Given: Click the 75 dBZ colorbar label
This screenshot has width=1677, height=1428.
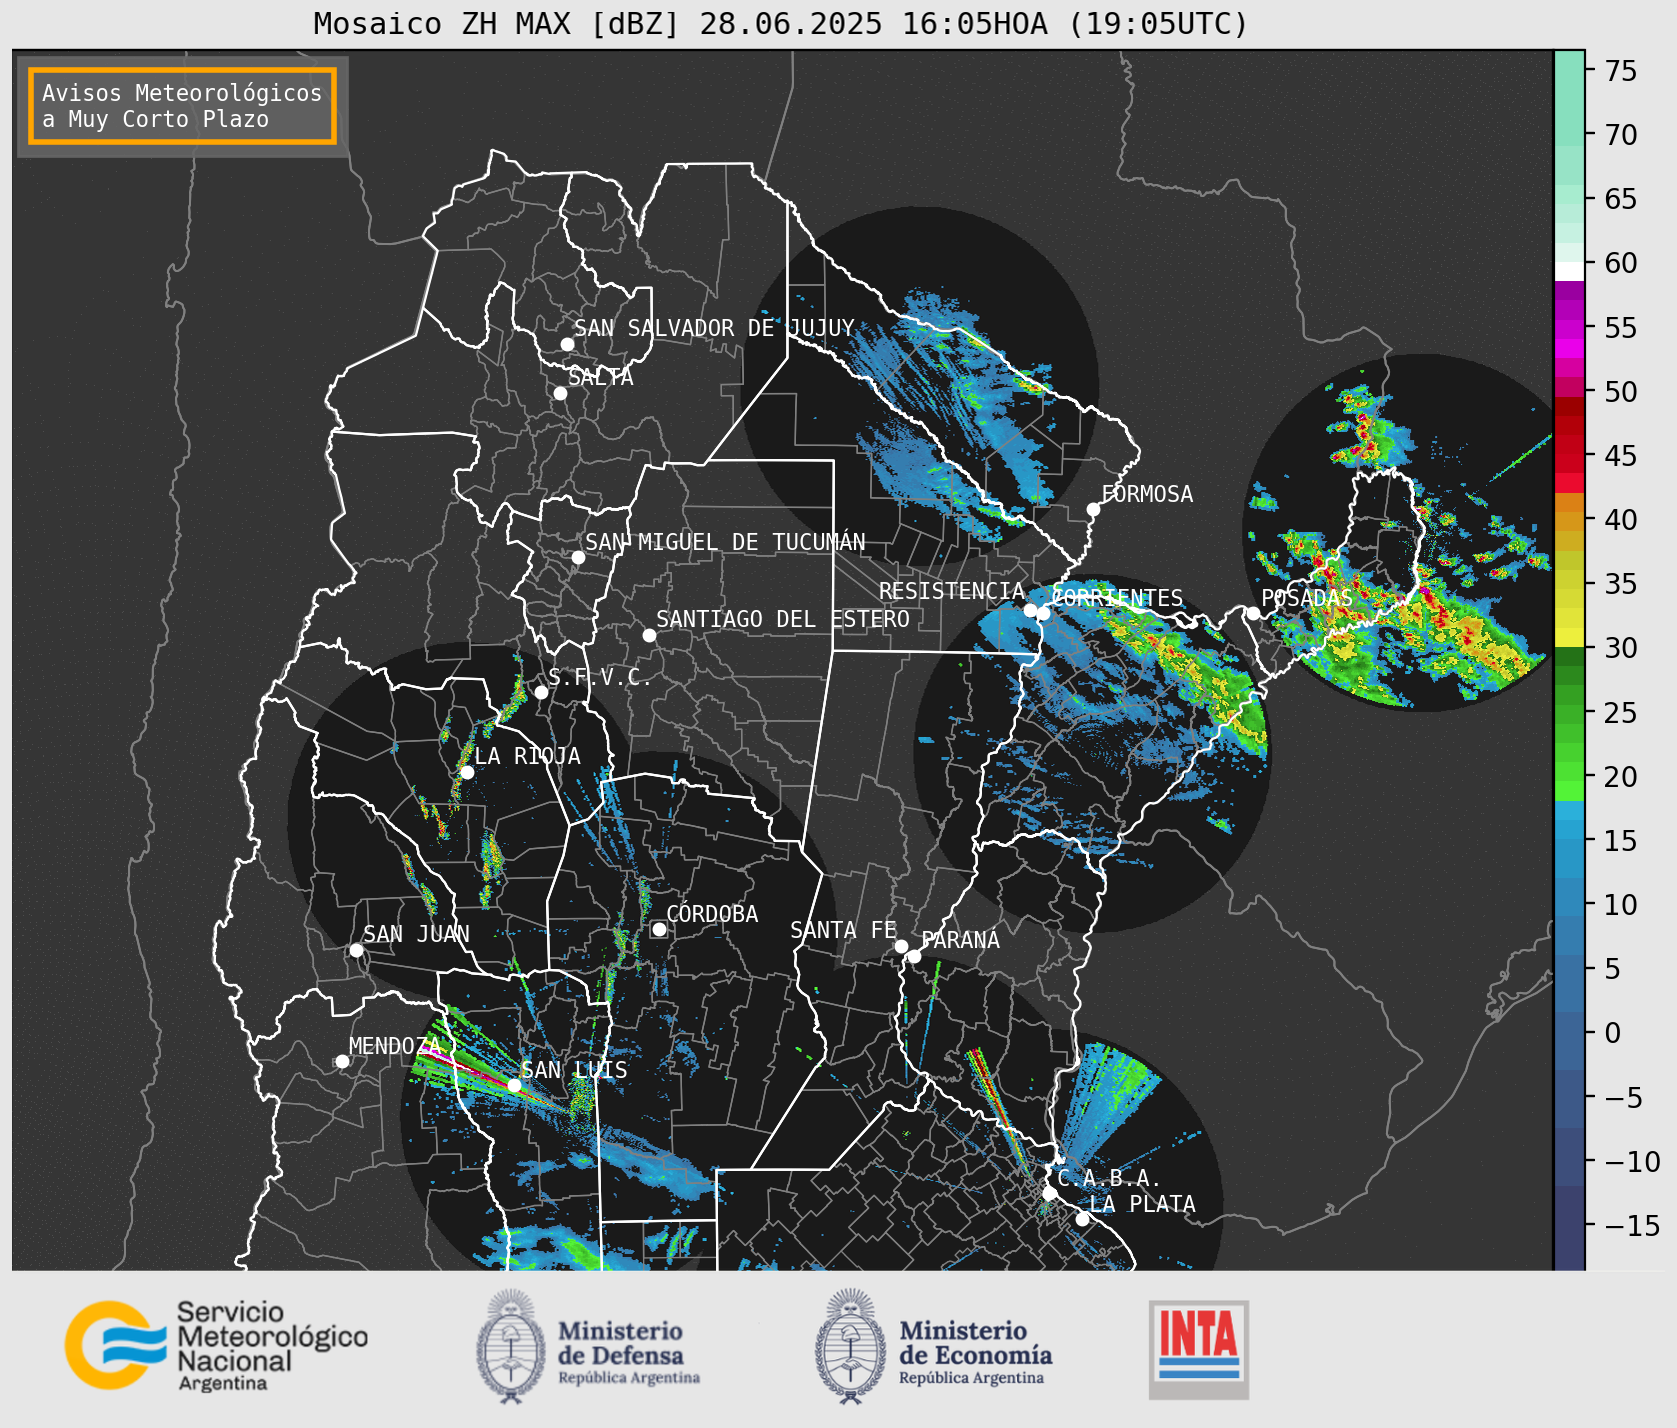Looking at the screenshot, I should 1621,70.
